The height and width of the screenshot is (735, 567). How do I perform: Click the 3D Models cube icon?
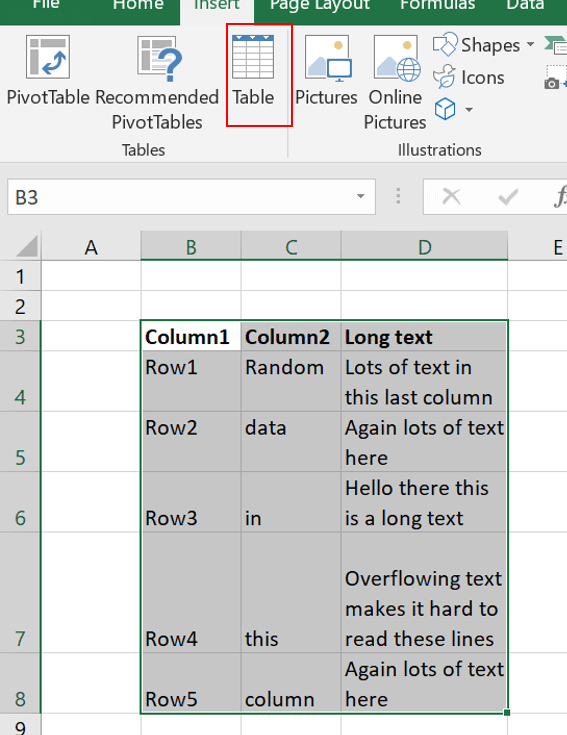tap(445, 109)
